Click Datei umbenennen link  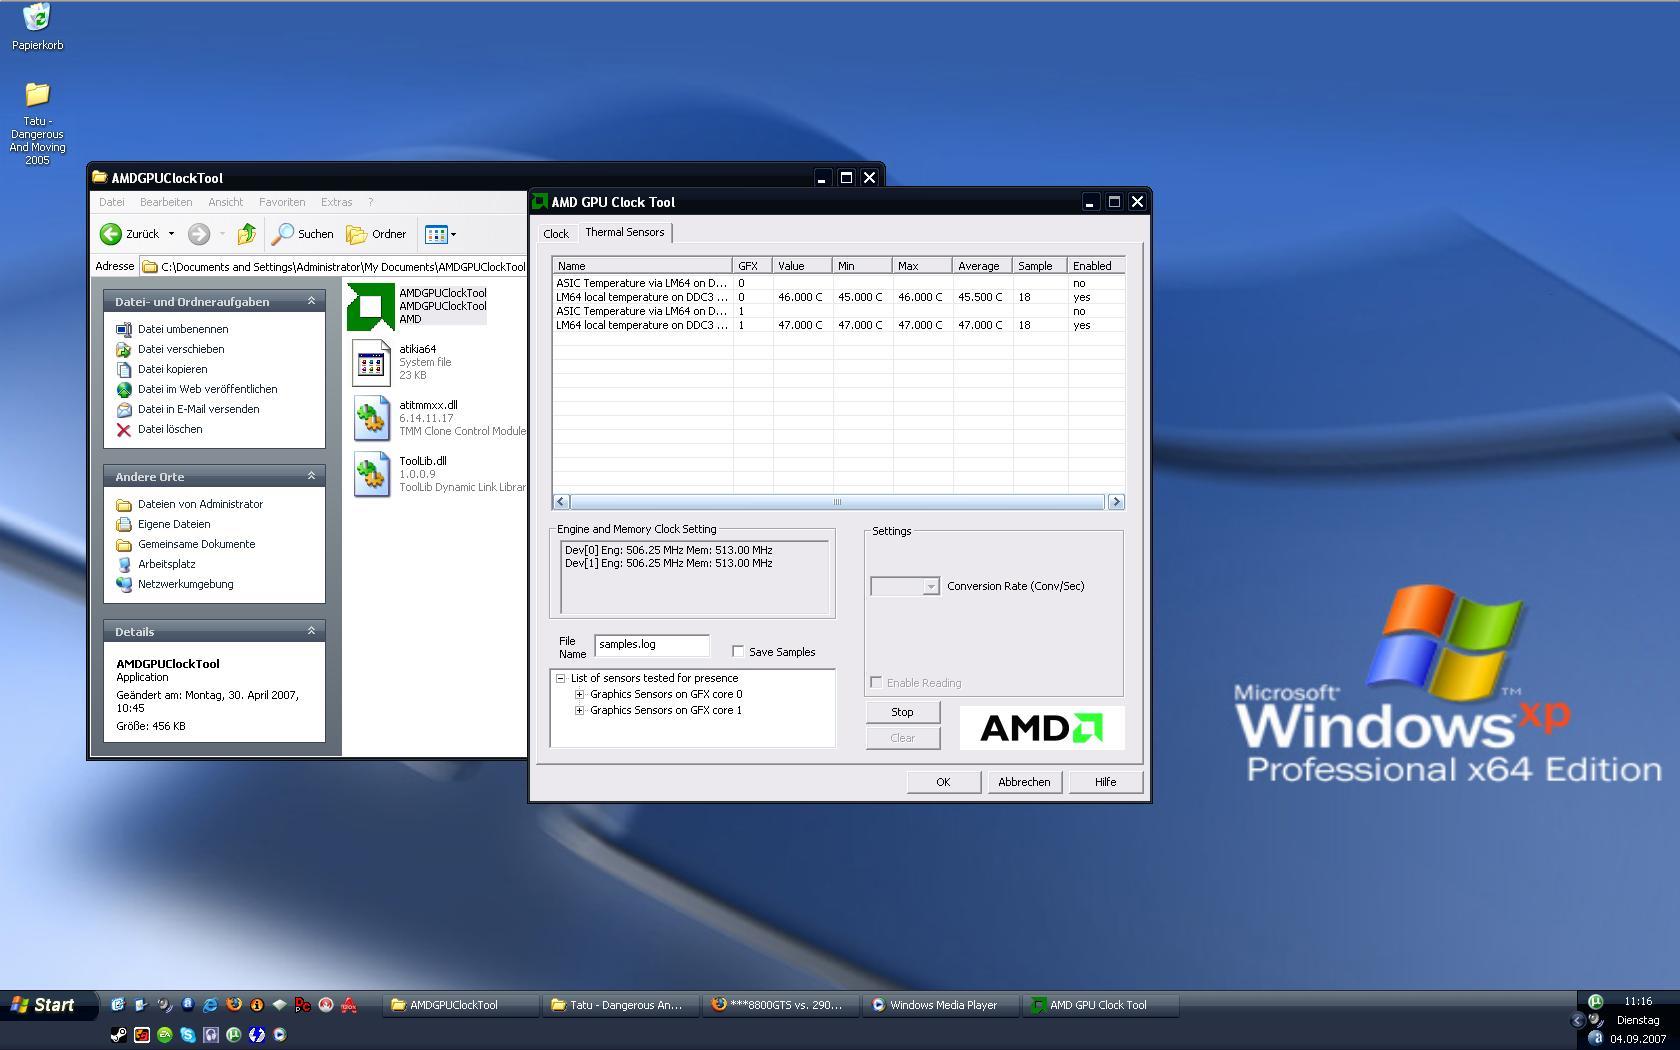click(183, 329)
